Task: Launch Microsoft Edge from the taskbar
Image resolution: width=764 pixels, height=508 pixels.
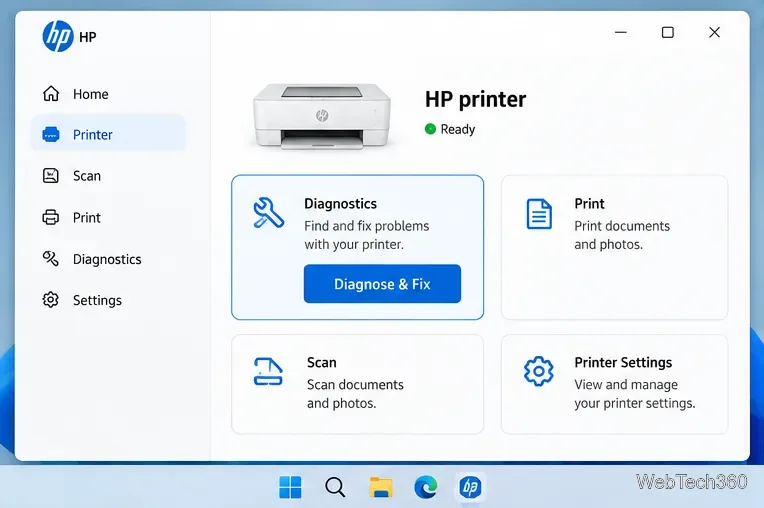Action: [425, 487]
